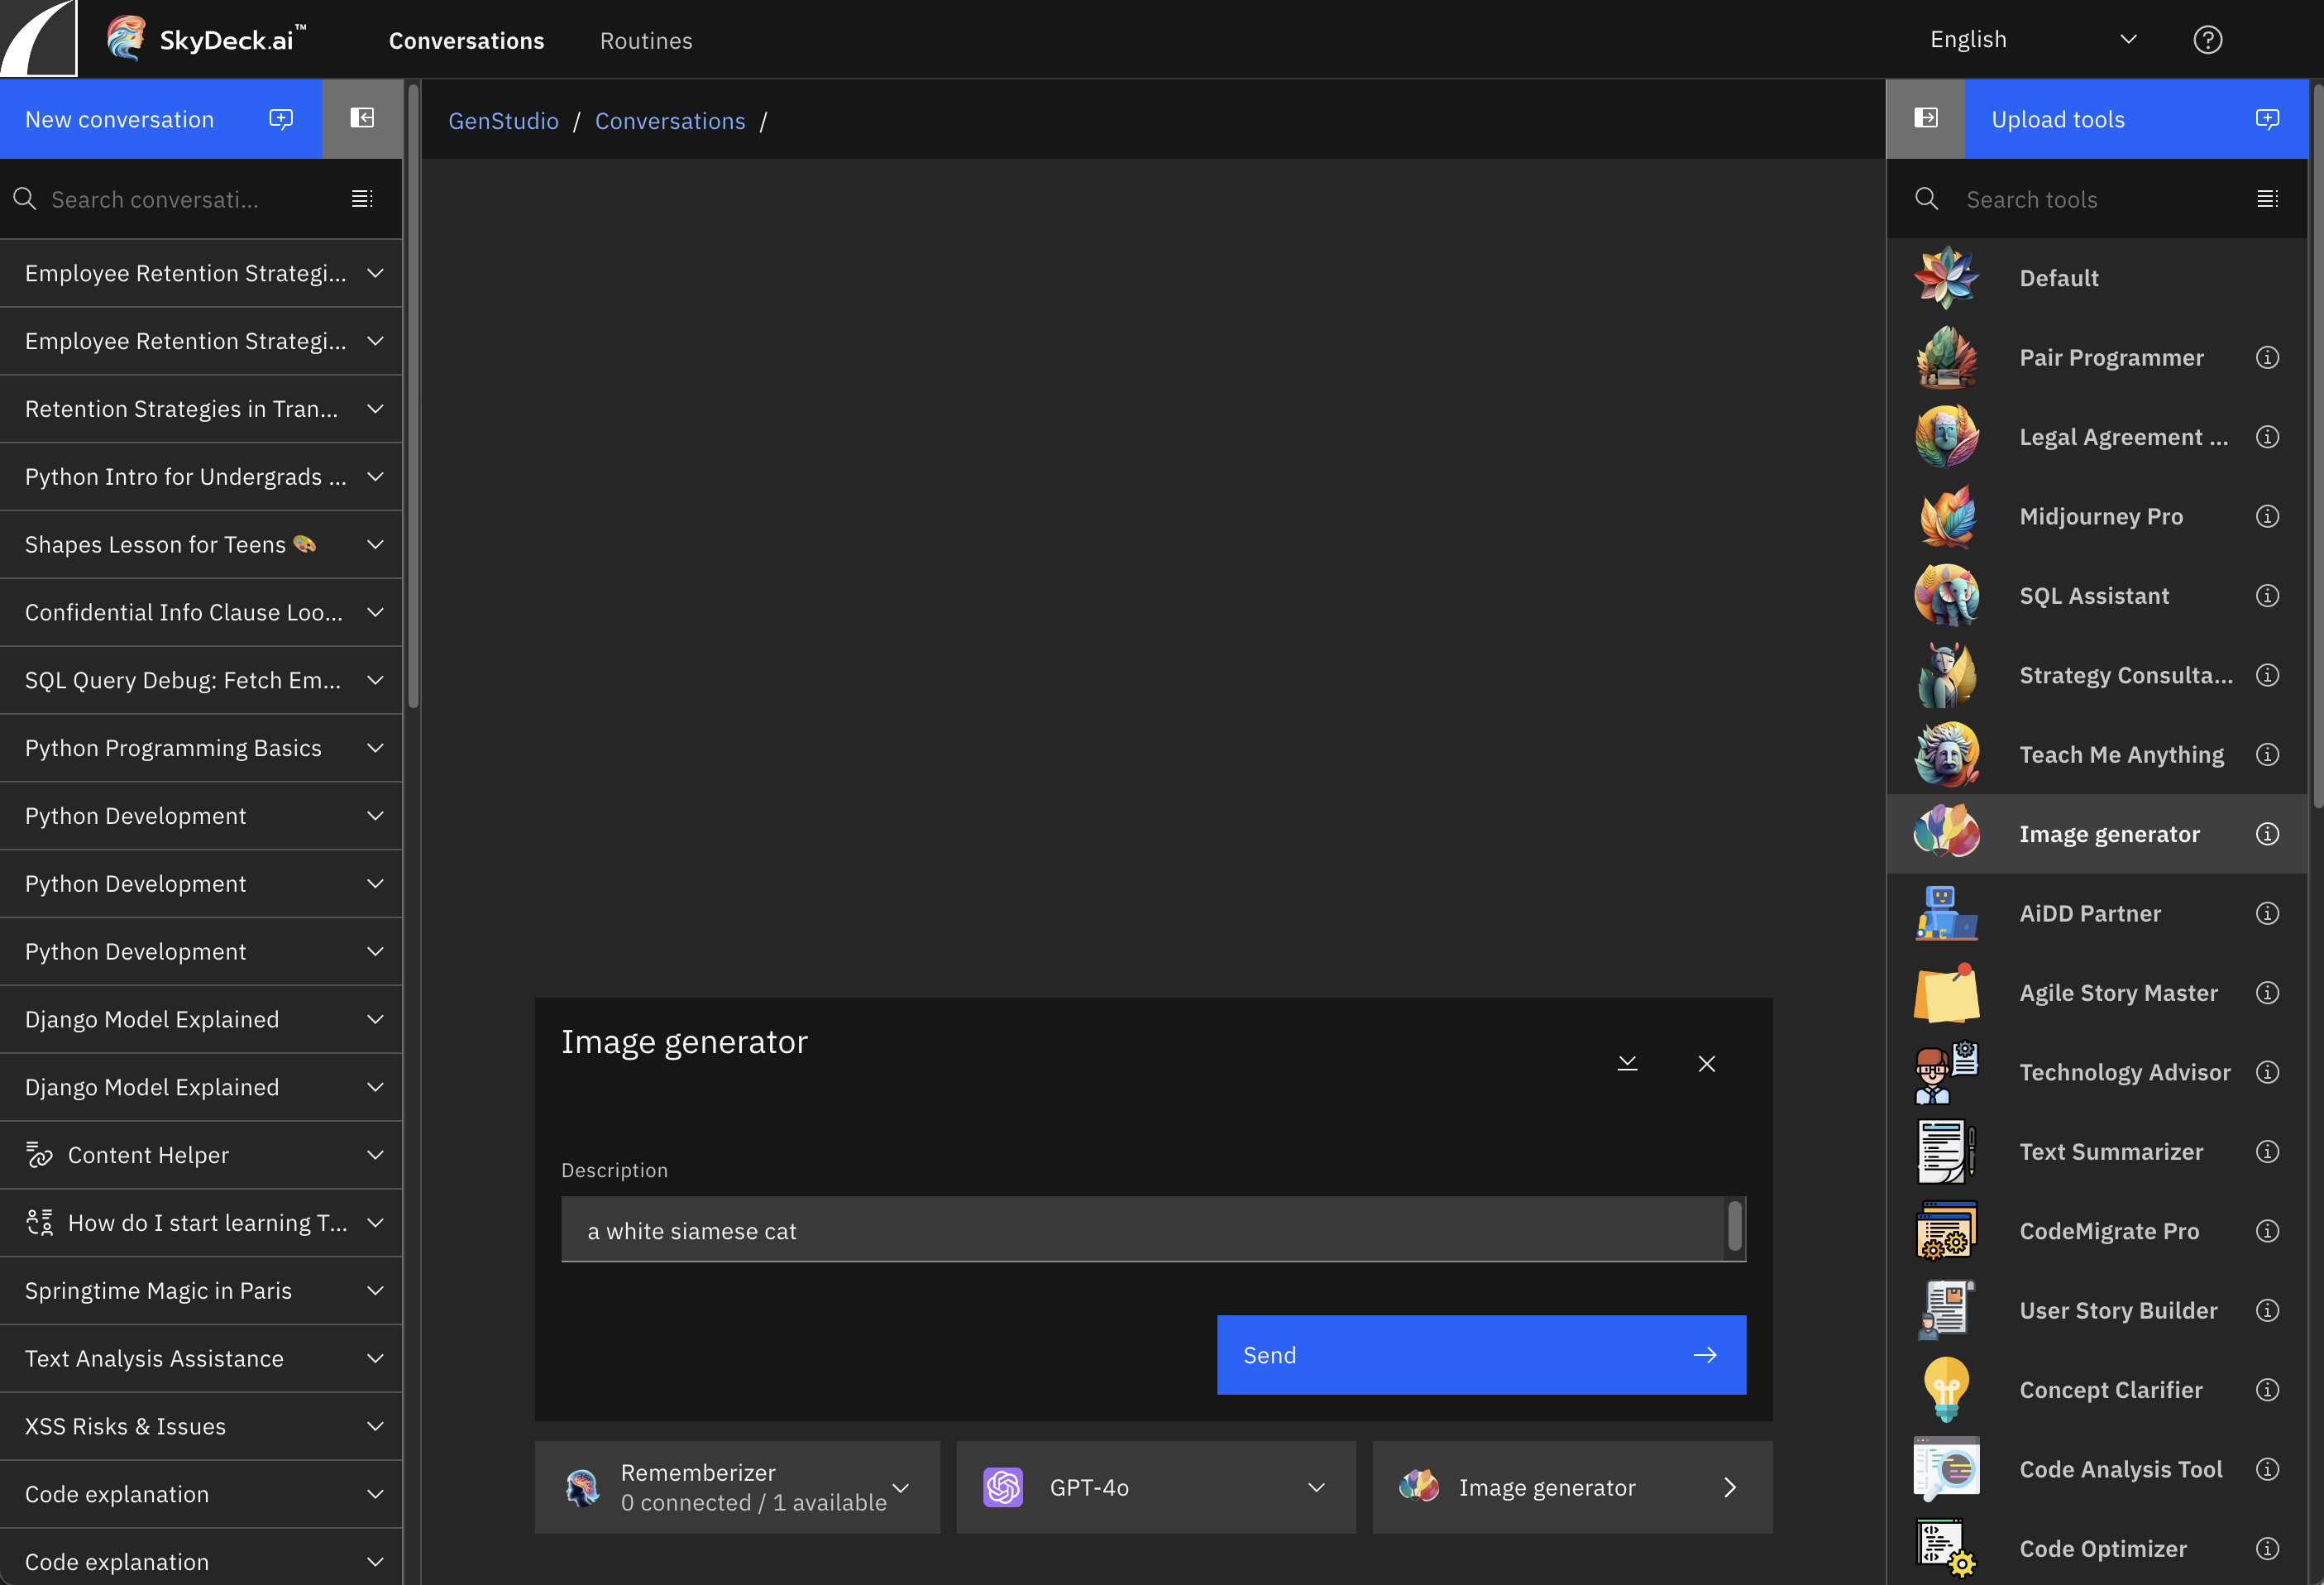Toggle the conversation list filter view
Screen dimensions: 2324x1585
(x=362, y=198)
